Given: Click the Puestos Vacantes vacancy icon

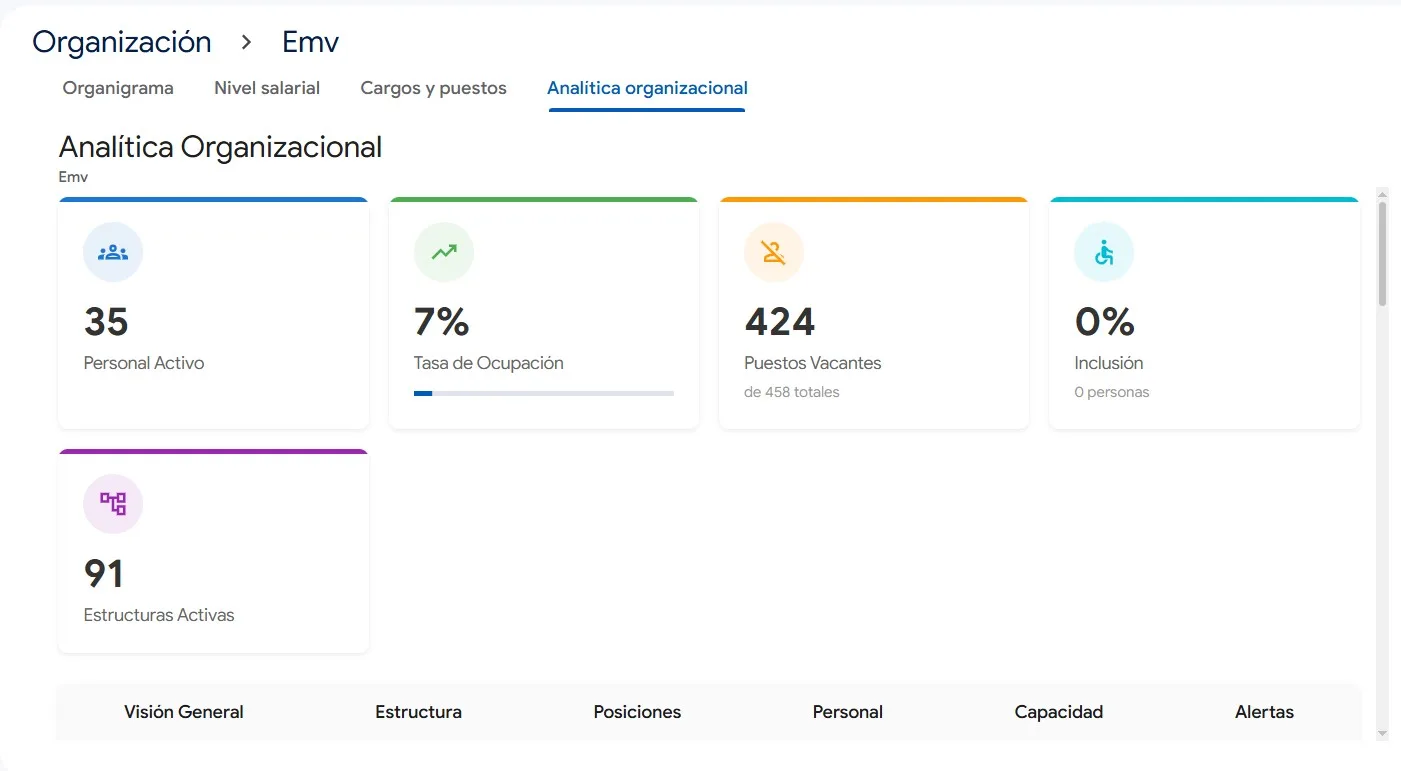Looking at the screenshot, I should (x=773, y=252).
